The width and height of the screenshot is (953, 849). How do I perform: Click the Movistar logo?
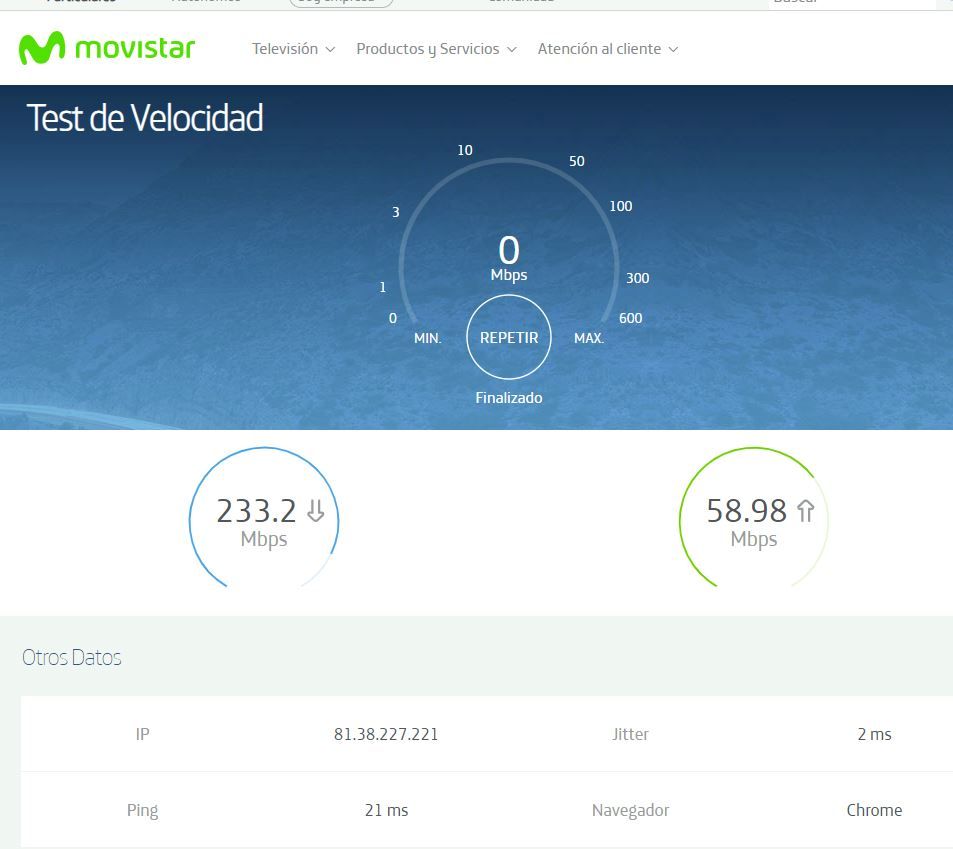106,48
